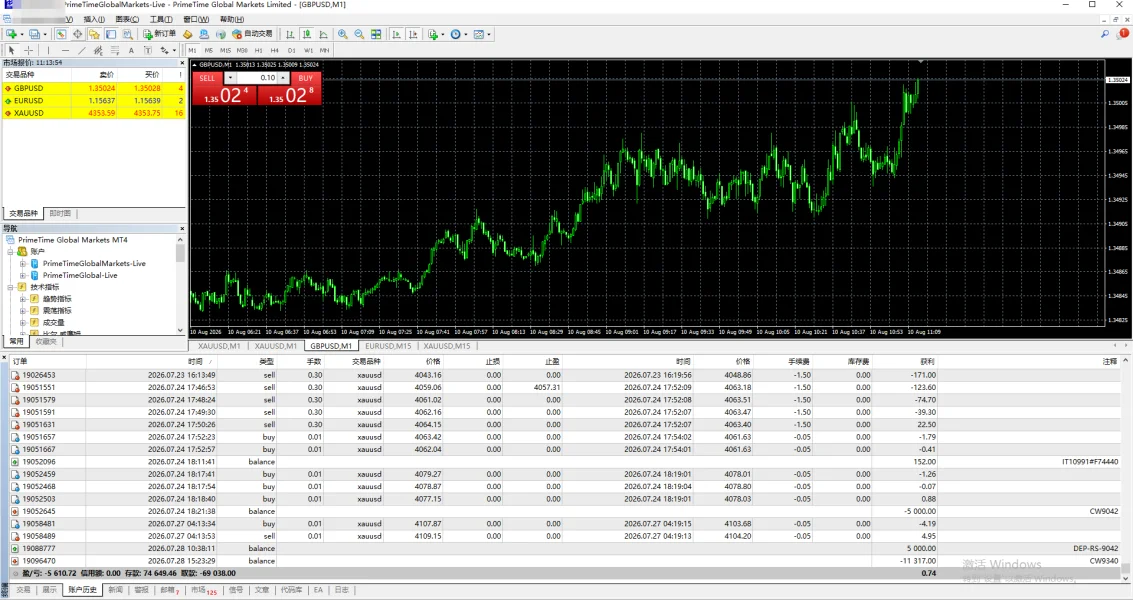Open the EURUSD,M15 chart tab
Screen dimensions: 1133x600
(388, 346)
